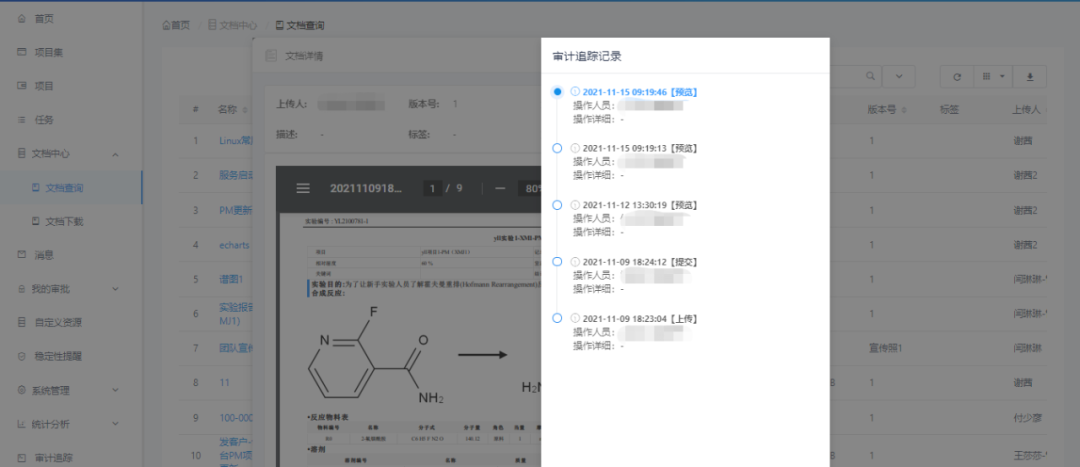Click the 文档详情 header document icon

click(271, 56)
